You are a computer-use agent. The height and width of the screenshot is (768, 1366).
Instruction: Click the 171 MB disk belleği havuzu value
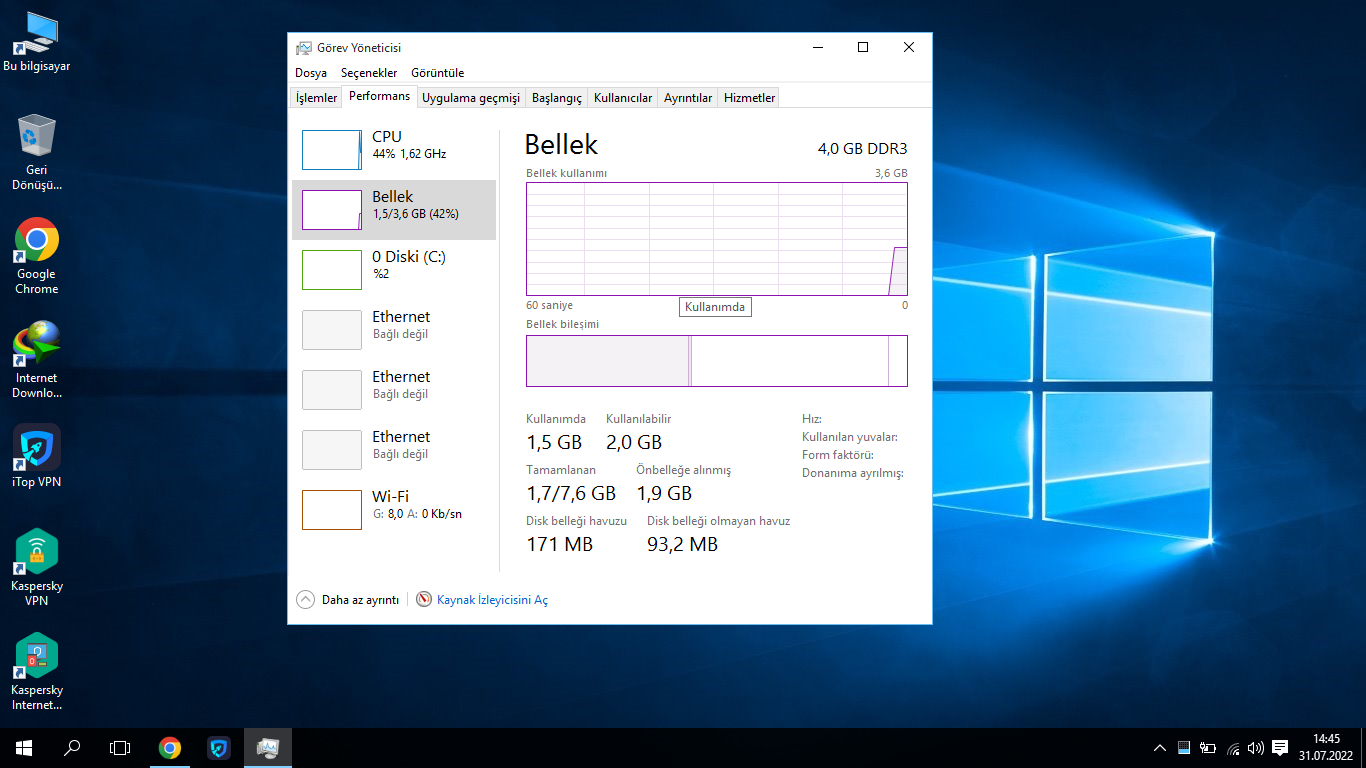[560, 544]
